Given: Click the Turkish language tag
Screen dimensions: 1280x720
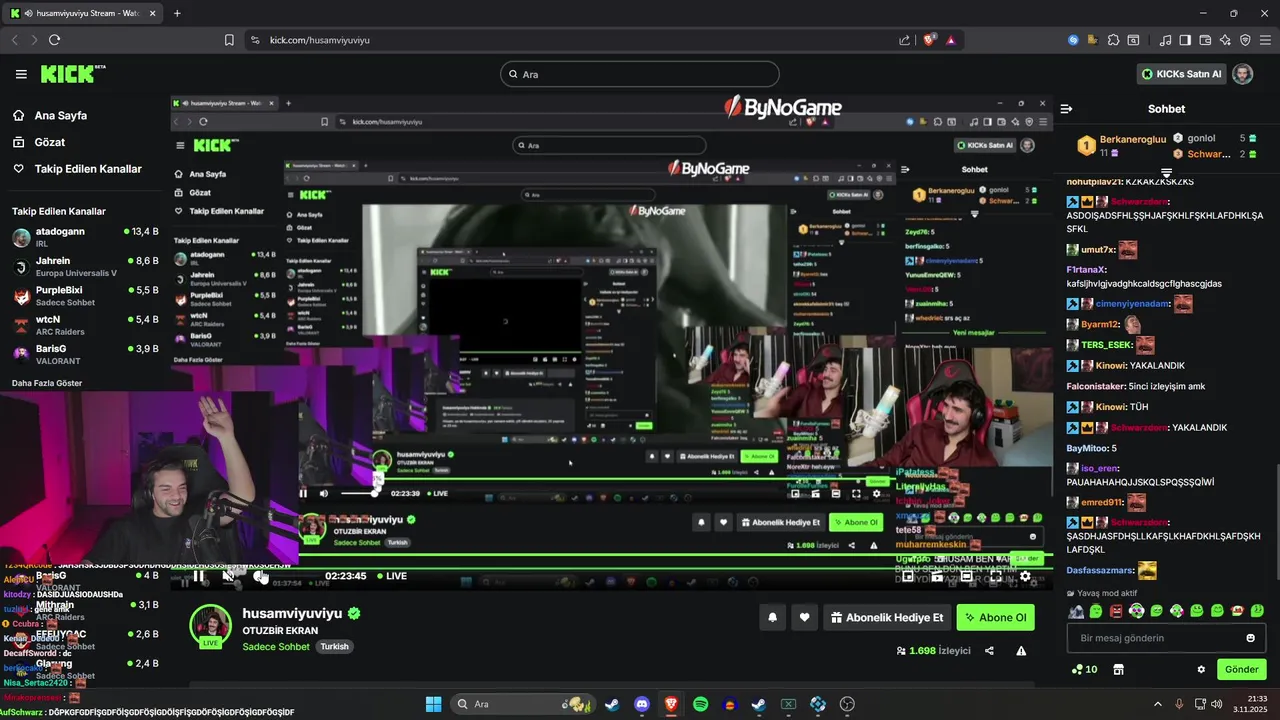Looking at the screenshot, I should pos(334,647).
